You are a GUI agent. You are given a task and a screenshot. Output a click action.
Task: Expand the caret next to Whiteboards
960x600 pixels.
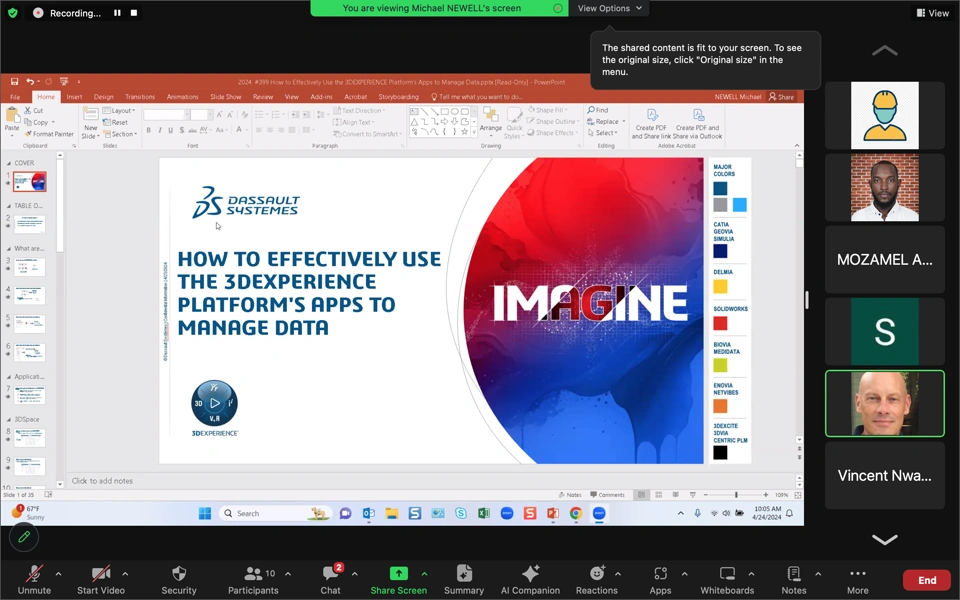[751, 574]
